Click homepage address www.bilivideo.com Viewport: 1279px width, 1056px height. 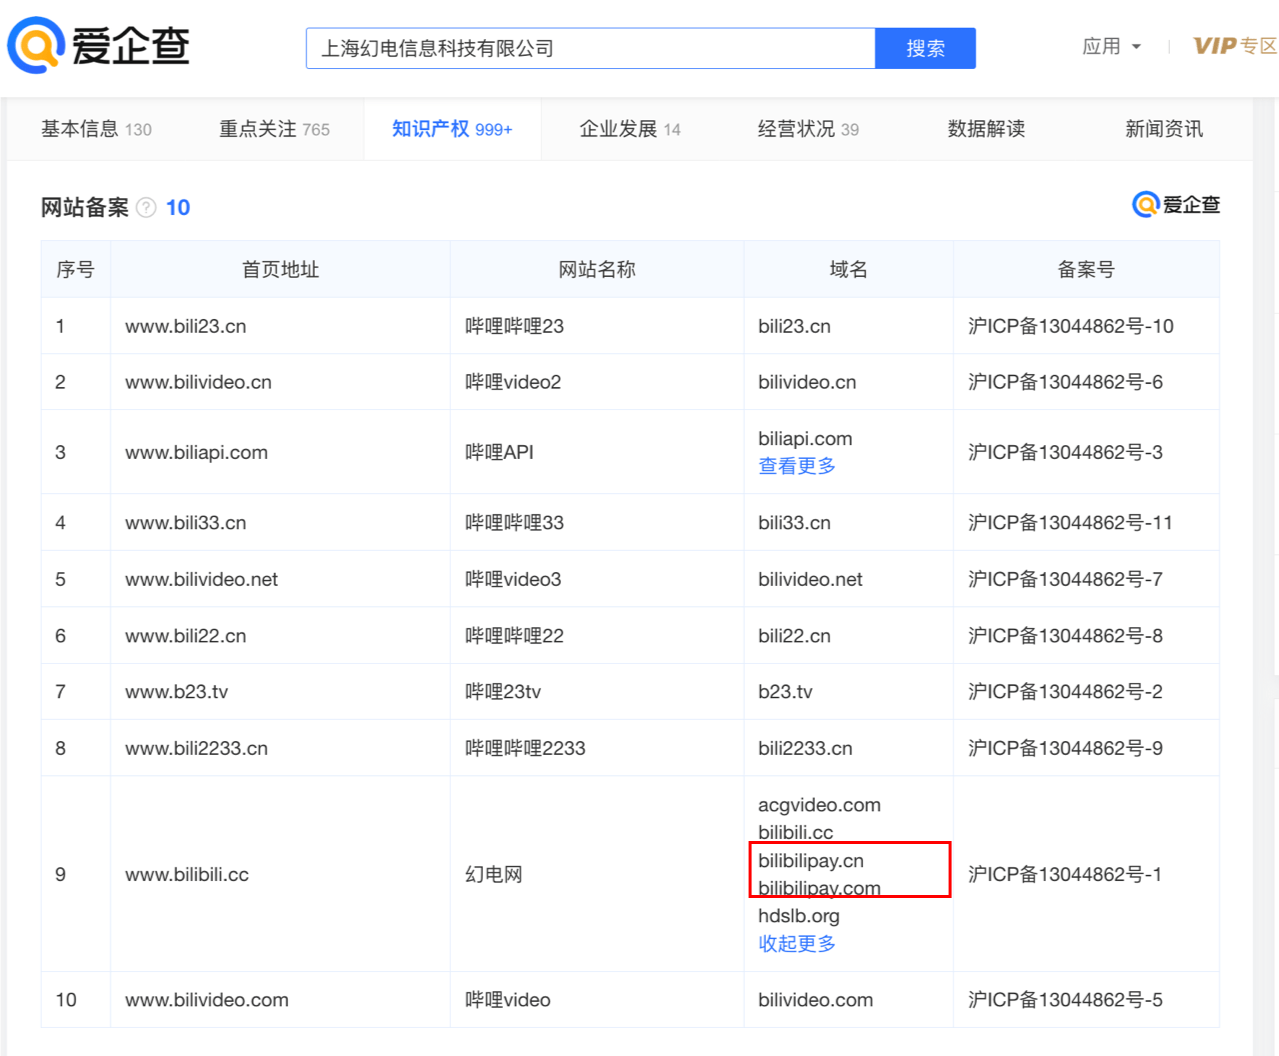(x=206, y=1000)
